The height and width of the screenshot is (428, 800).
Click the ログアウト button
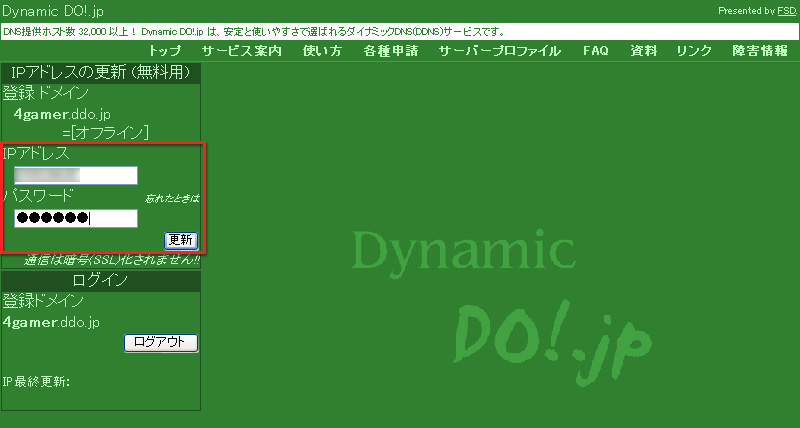[161, 343]
